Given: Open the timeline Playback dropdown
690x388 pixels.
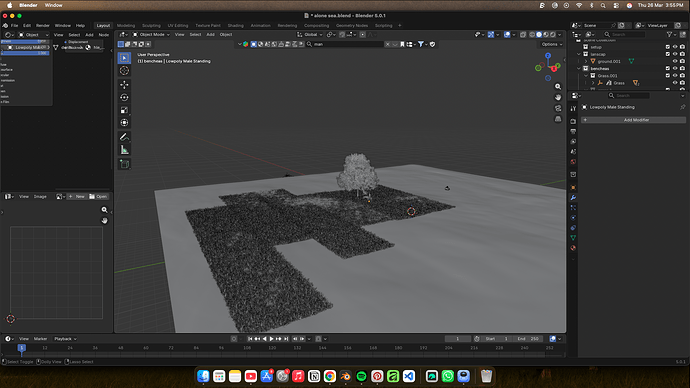Looking at the screenshot, I should (65, 339).
